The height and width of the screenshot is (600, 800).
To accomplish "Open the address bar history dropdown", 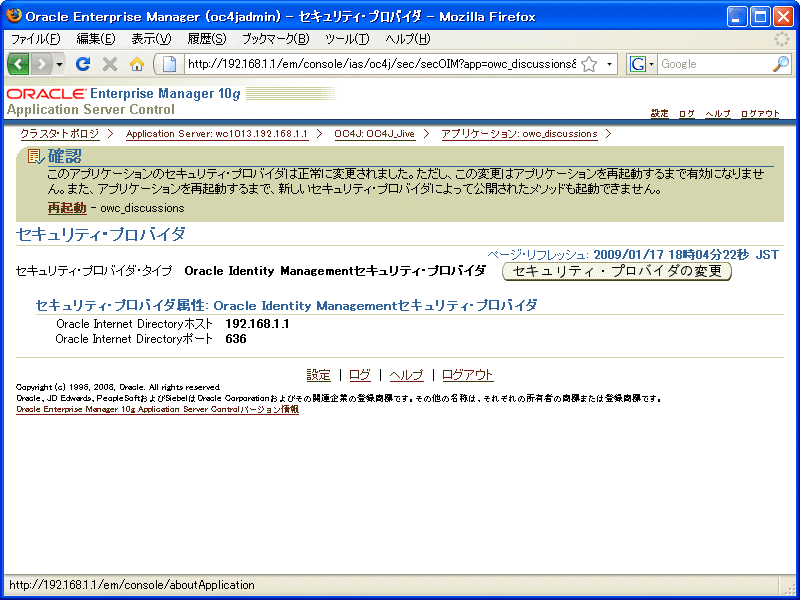I will pyautogui.click(x=609, y=64).
